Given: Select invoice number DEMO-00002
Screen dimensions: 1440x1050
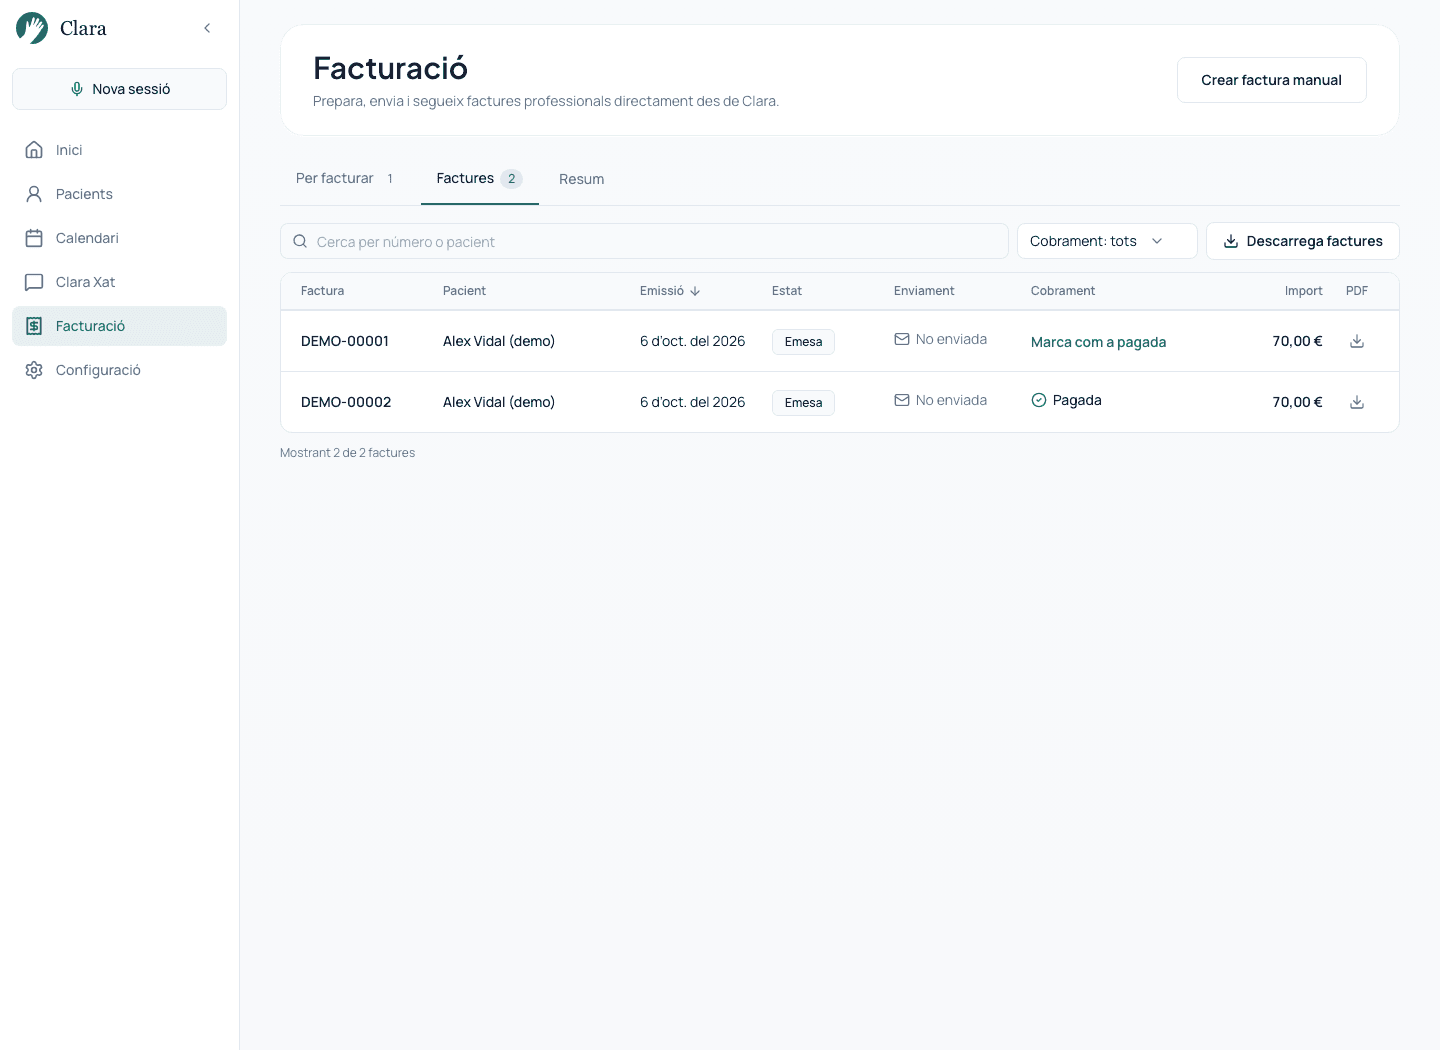Looking at the screenshot, I should 346,402.
